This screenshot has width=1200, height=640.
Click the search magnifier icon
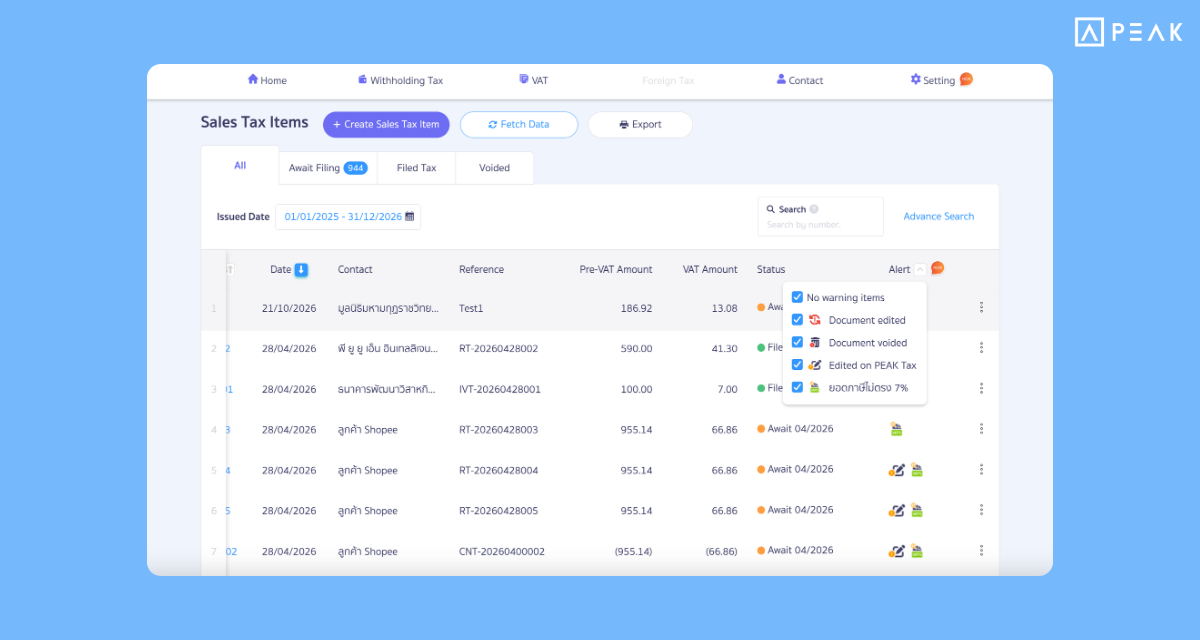[x=773, y=208]
